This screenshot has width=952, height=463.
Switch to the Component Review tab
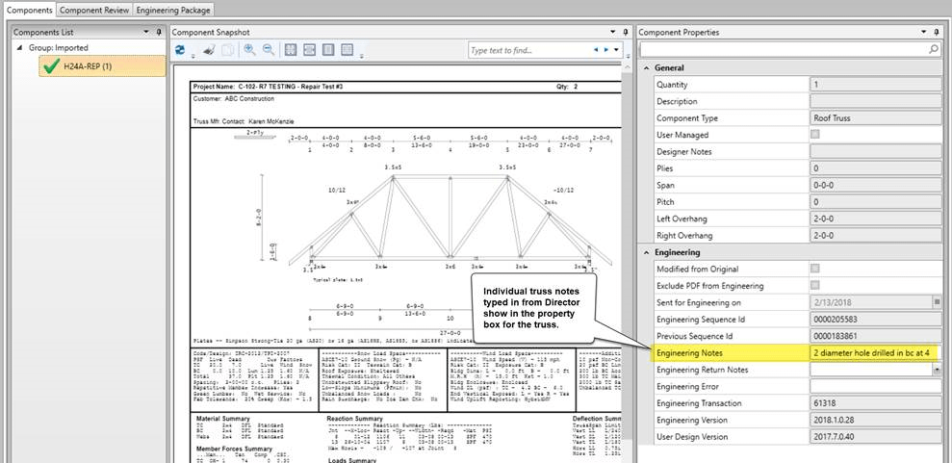point(95,10)
